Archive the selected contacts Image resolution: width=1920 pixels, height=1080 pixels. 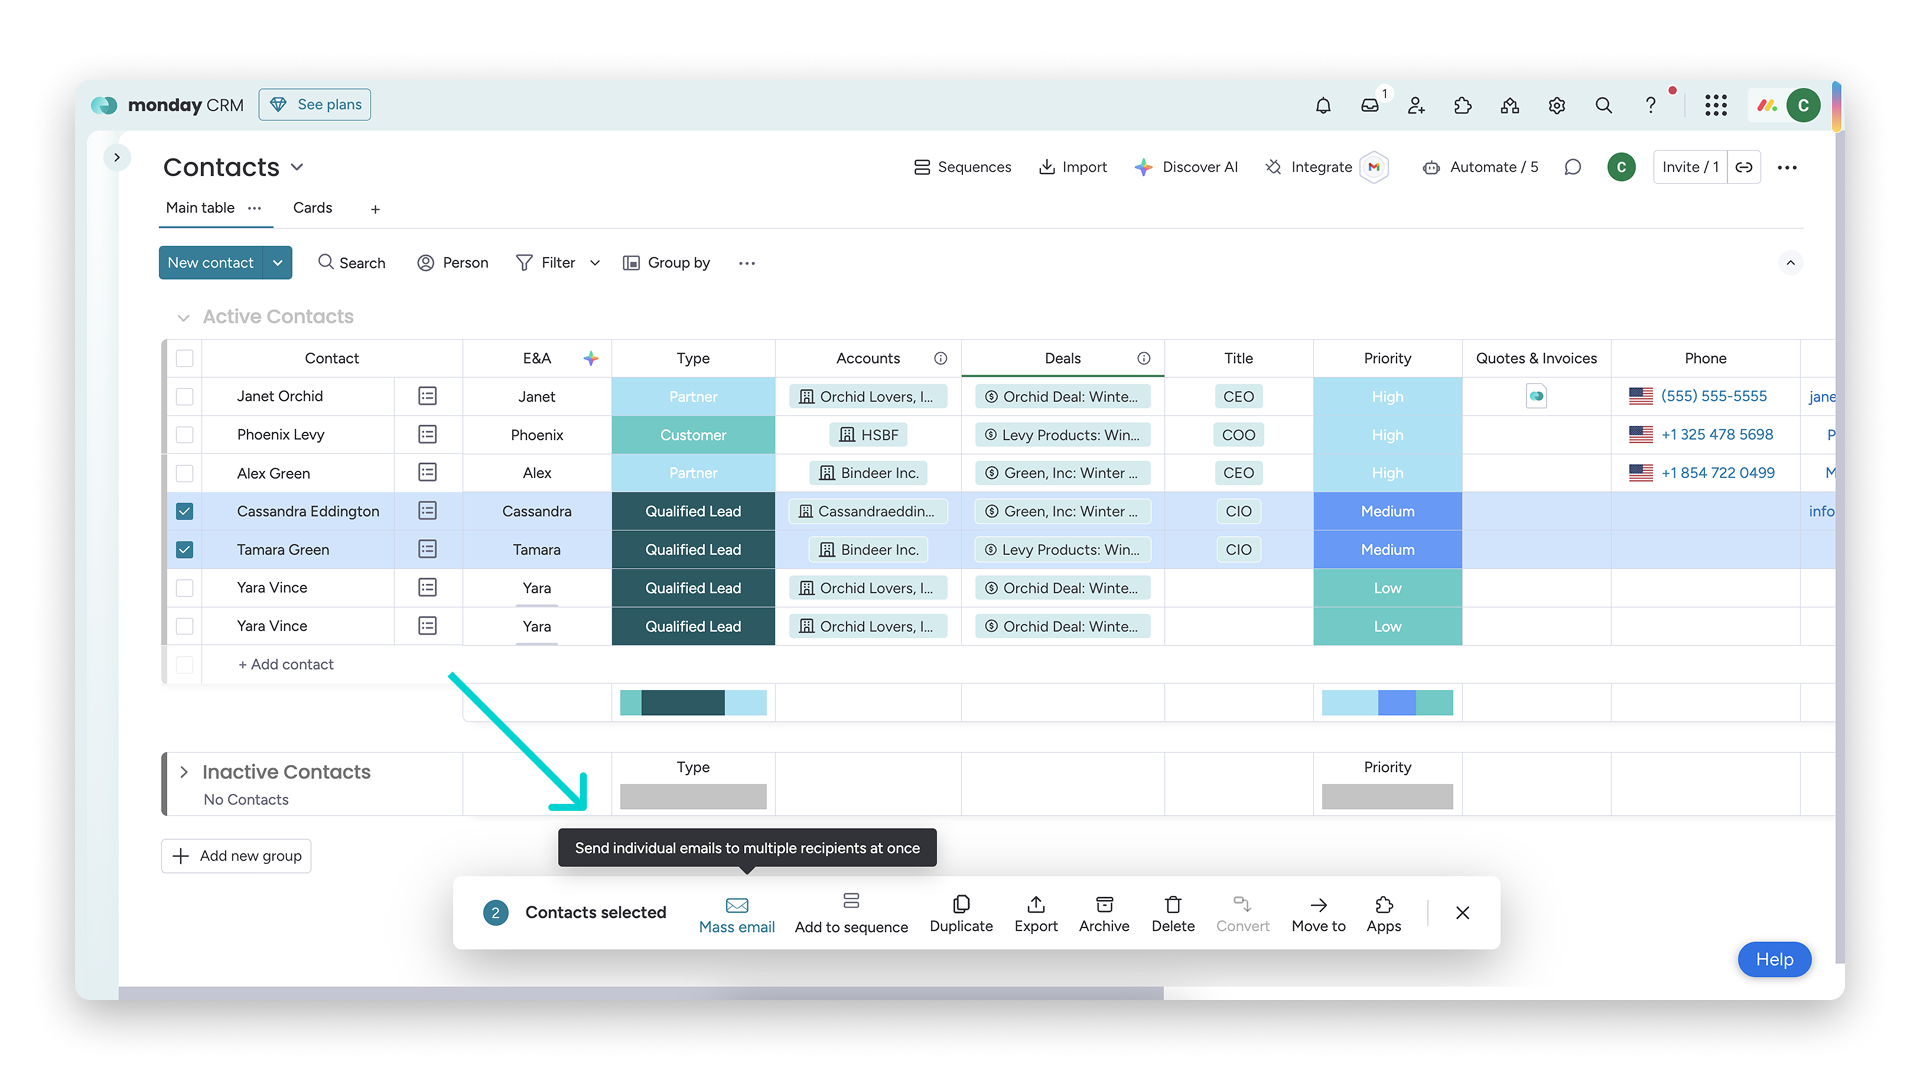click(x=1104, y=914)
